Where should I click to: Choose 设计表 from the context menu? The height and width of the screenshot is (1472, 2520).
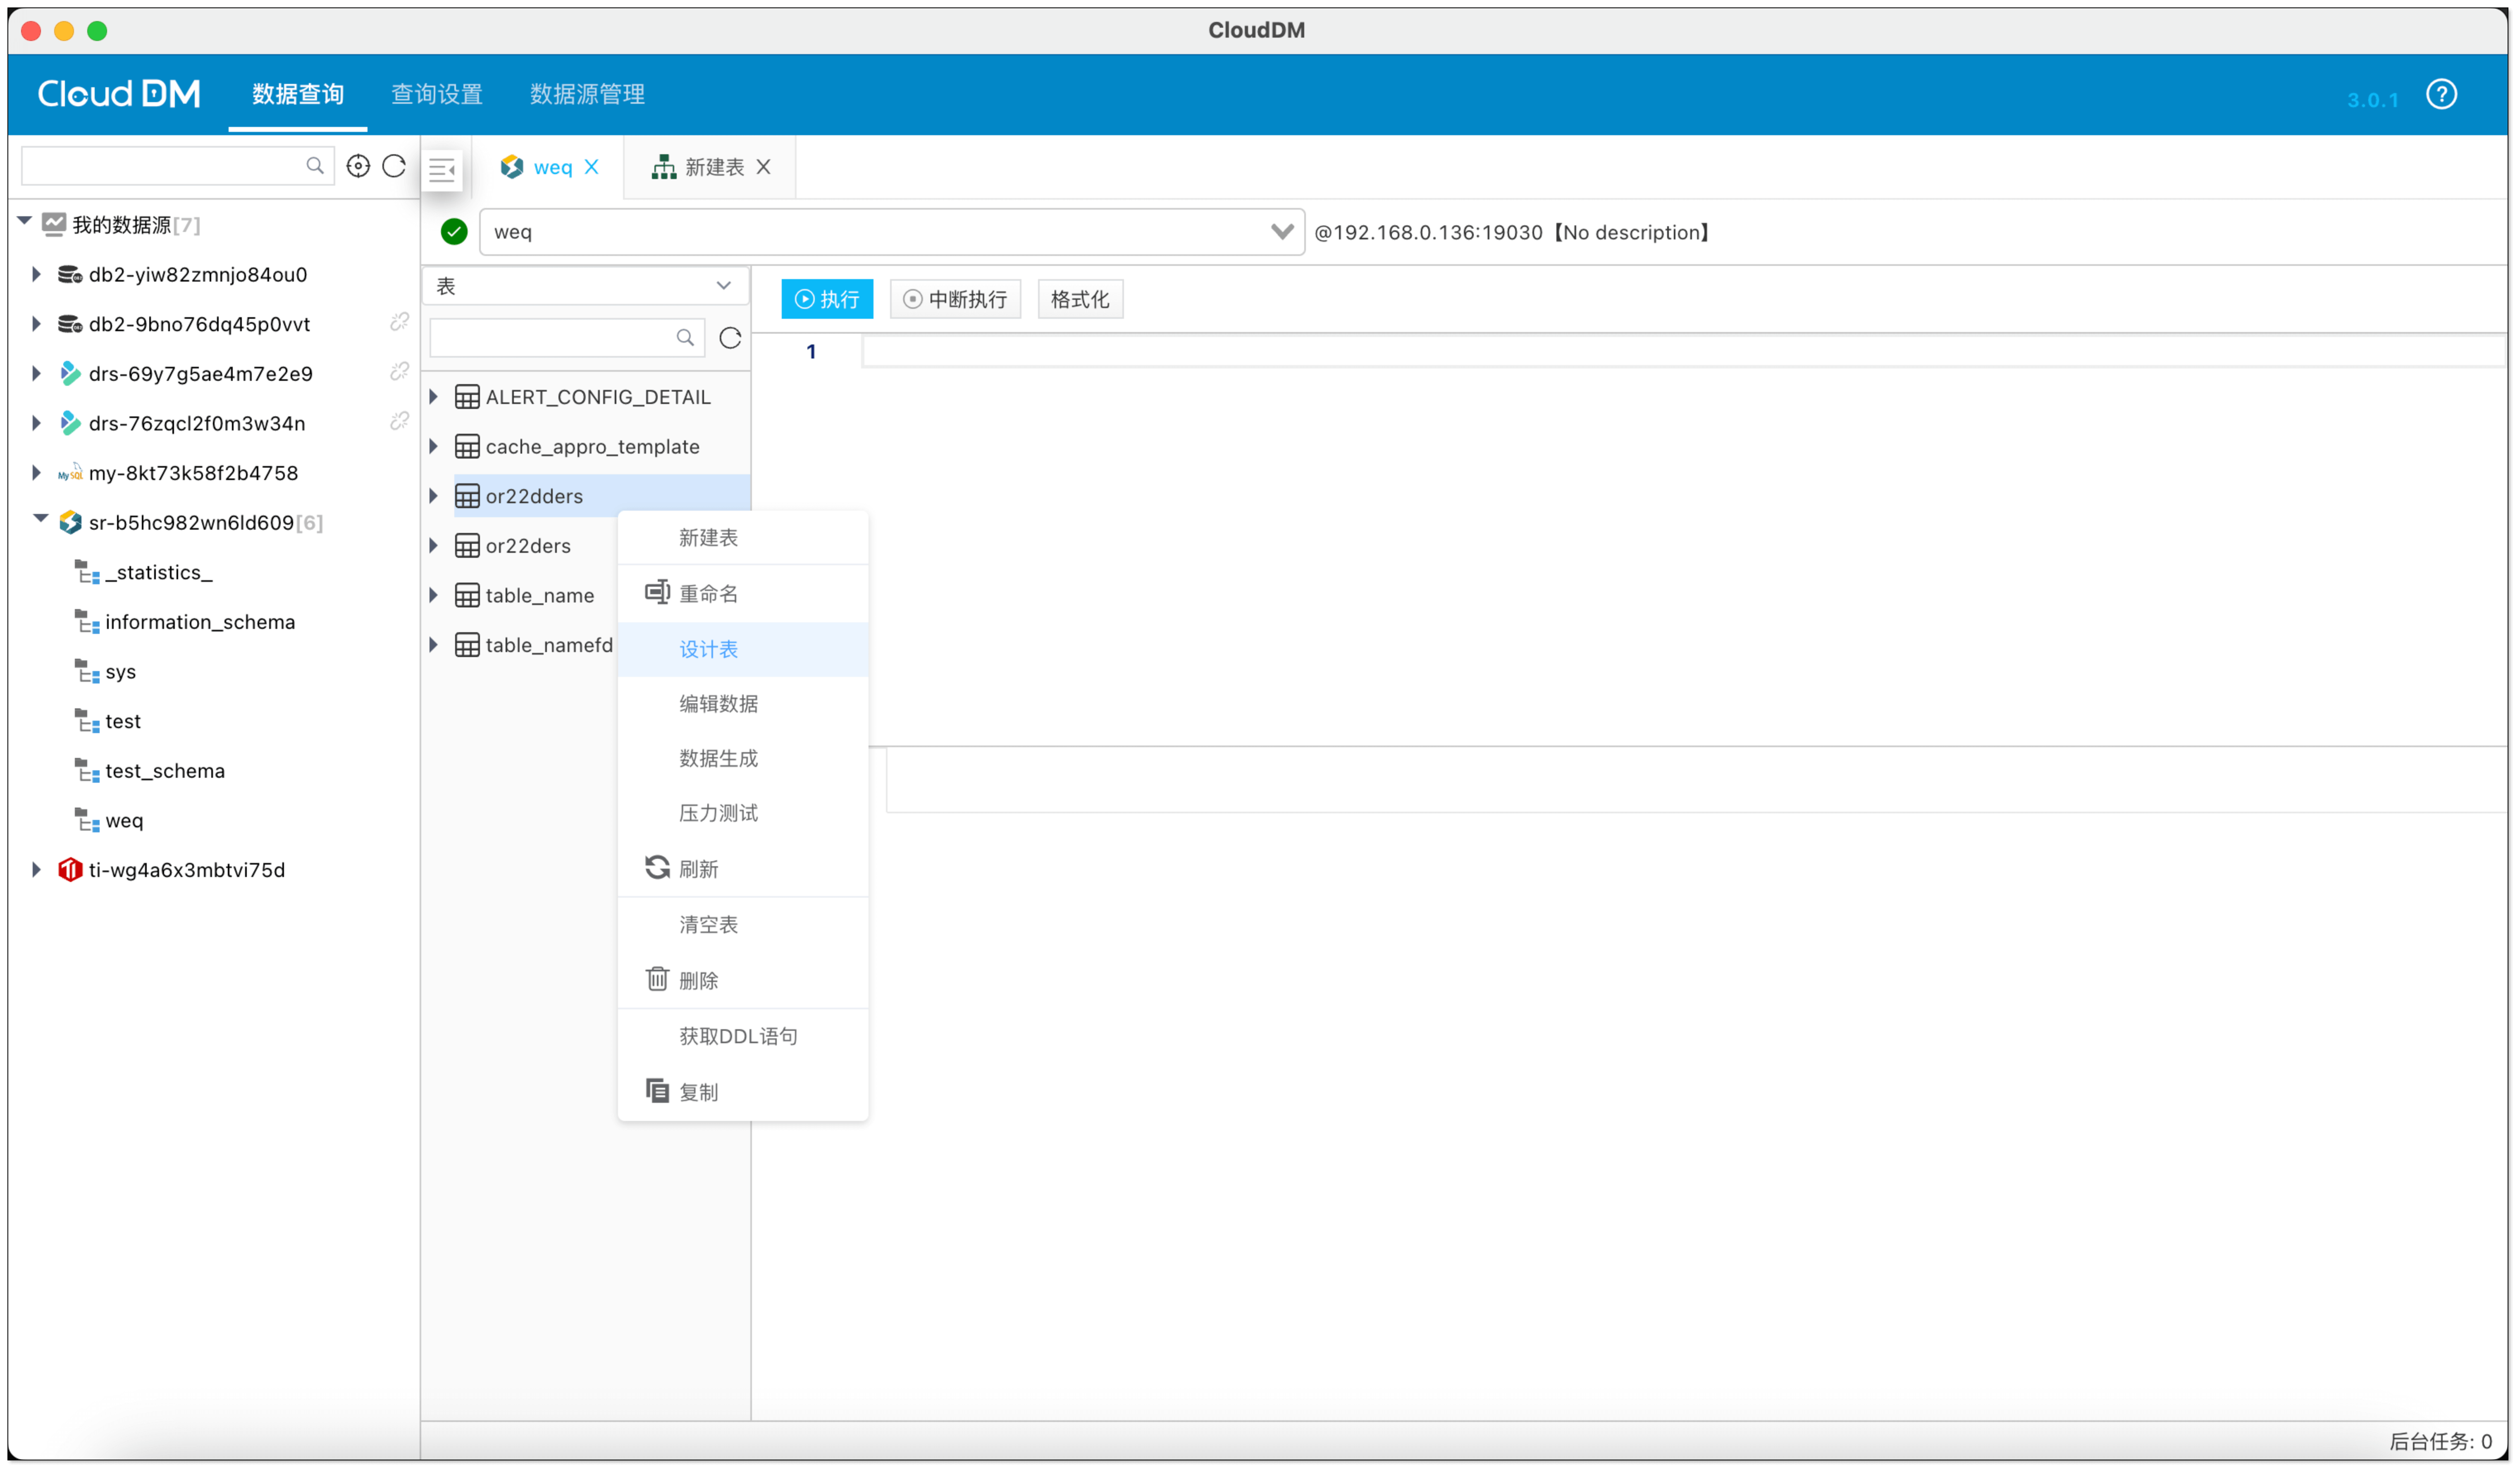(743, 650)
